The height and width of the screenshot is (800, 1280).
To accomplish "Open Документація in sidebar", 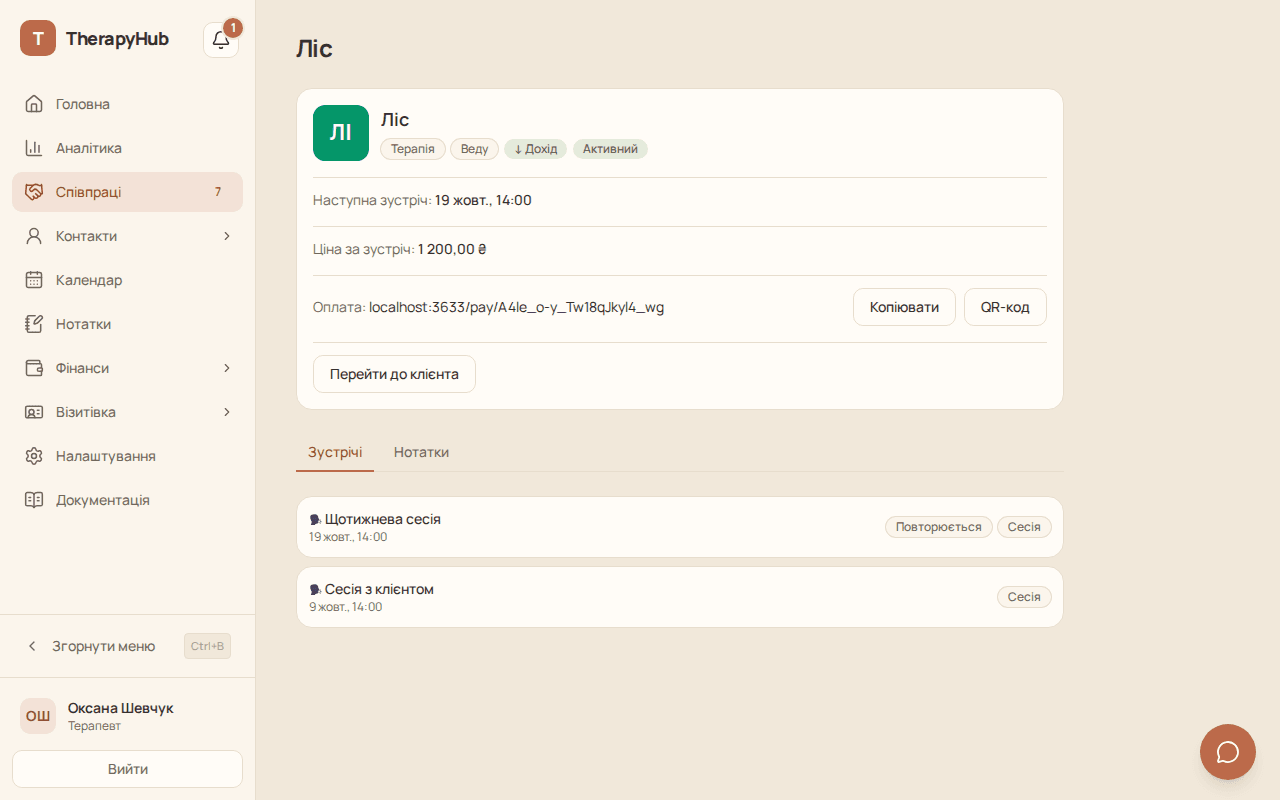I will (127, 500).
